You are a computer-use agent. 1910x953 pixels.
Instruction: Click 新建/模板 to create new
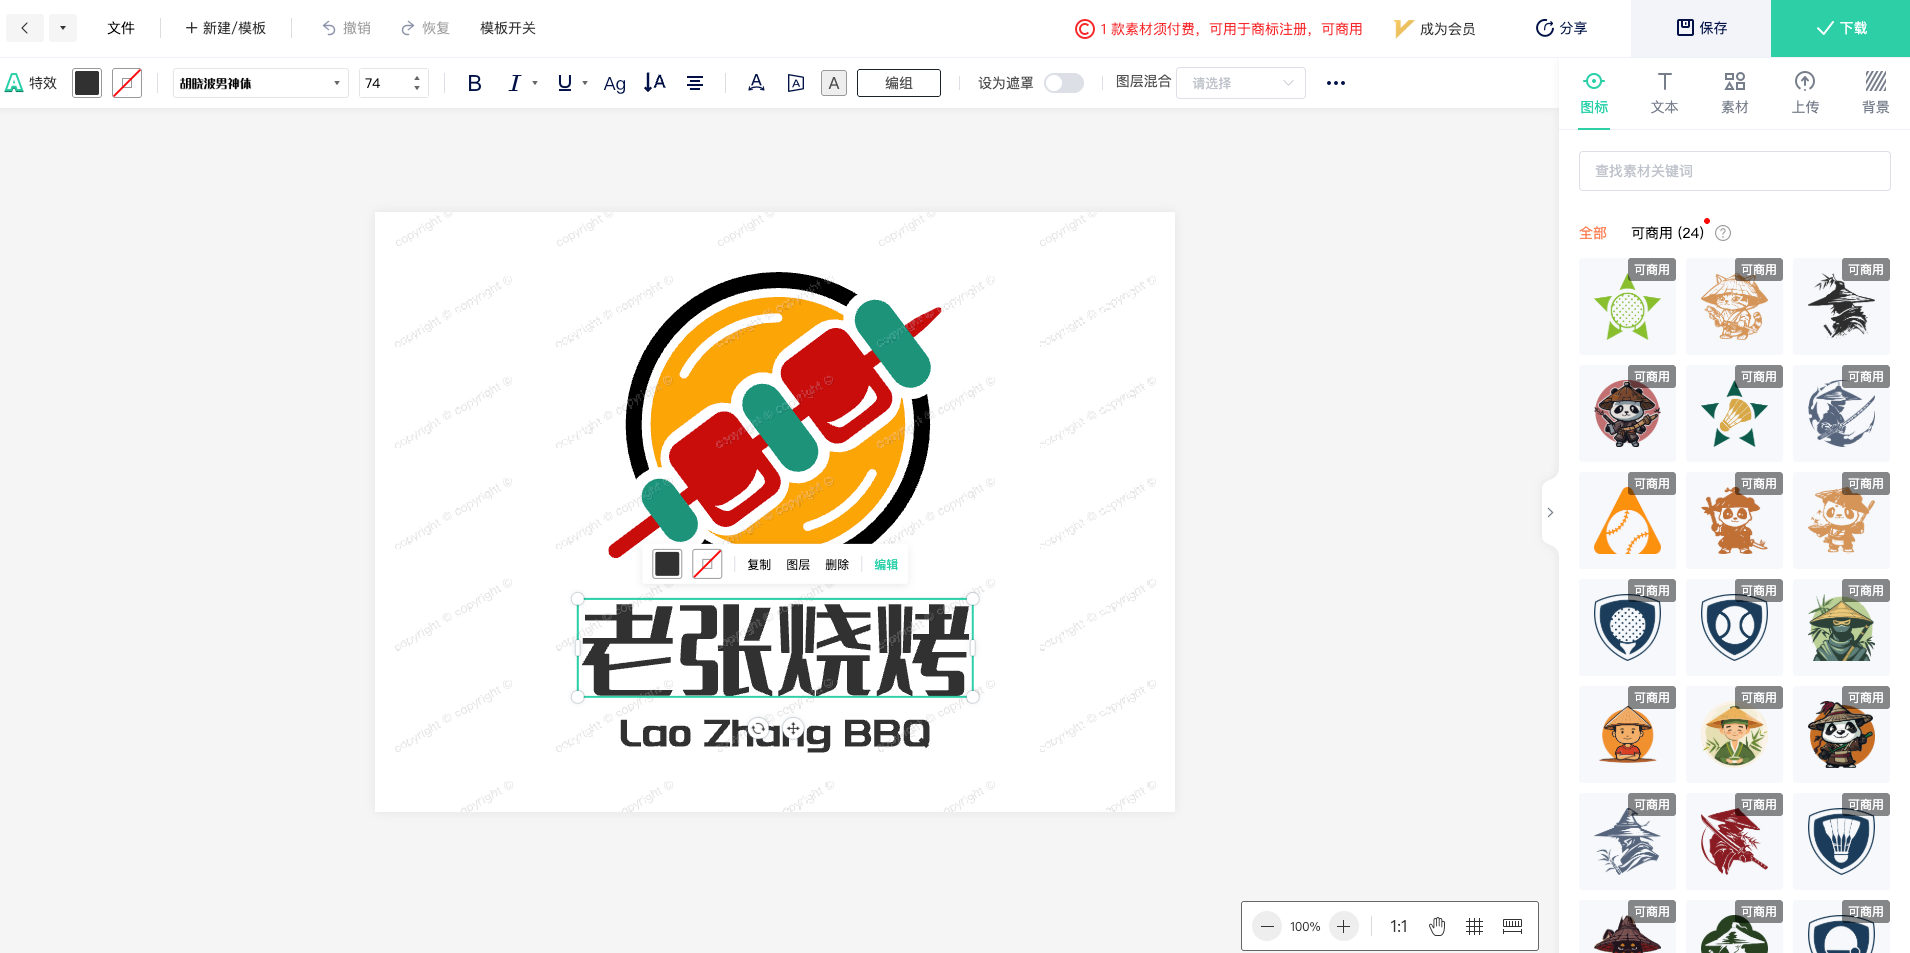pos(226,28)
